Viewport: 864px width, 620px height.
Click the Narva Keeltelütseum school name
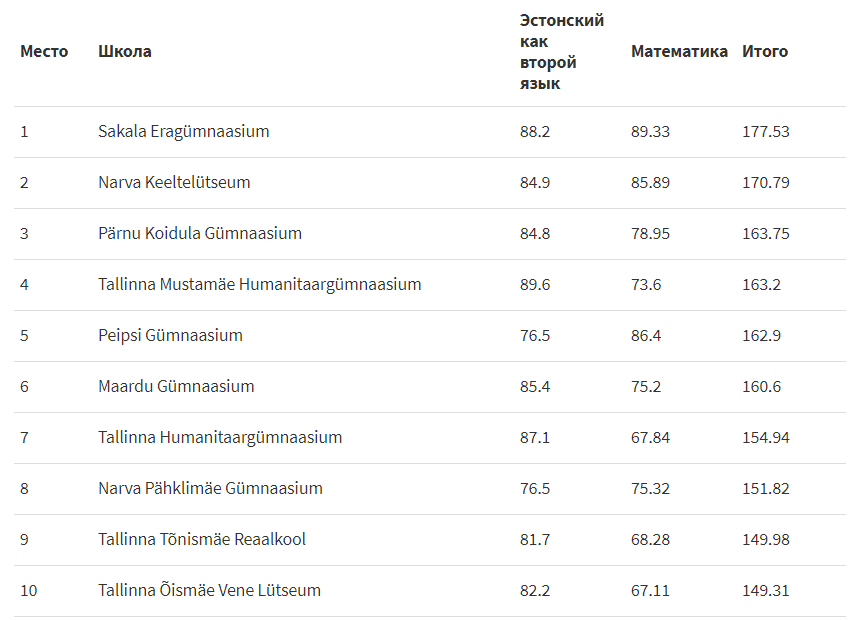pyautogui.click(x=174, y=182)
